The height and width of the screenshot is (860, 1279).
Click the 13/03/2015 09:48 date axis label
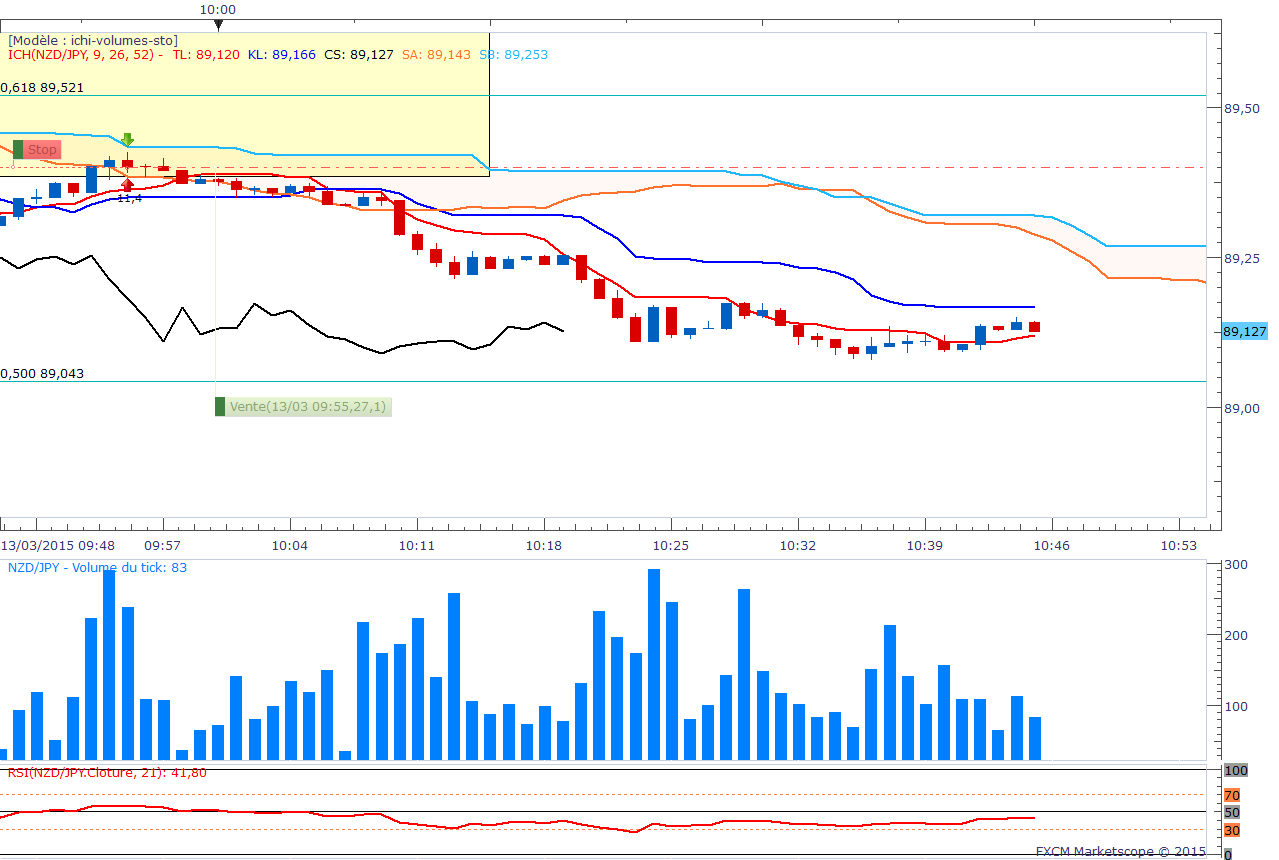click(57, 545)
